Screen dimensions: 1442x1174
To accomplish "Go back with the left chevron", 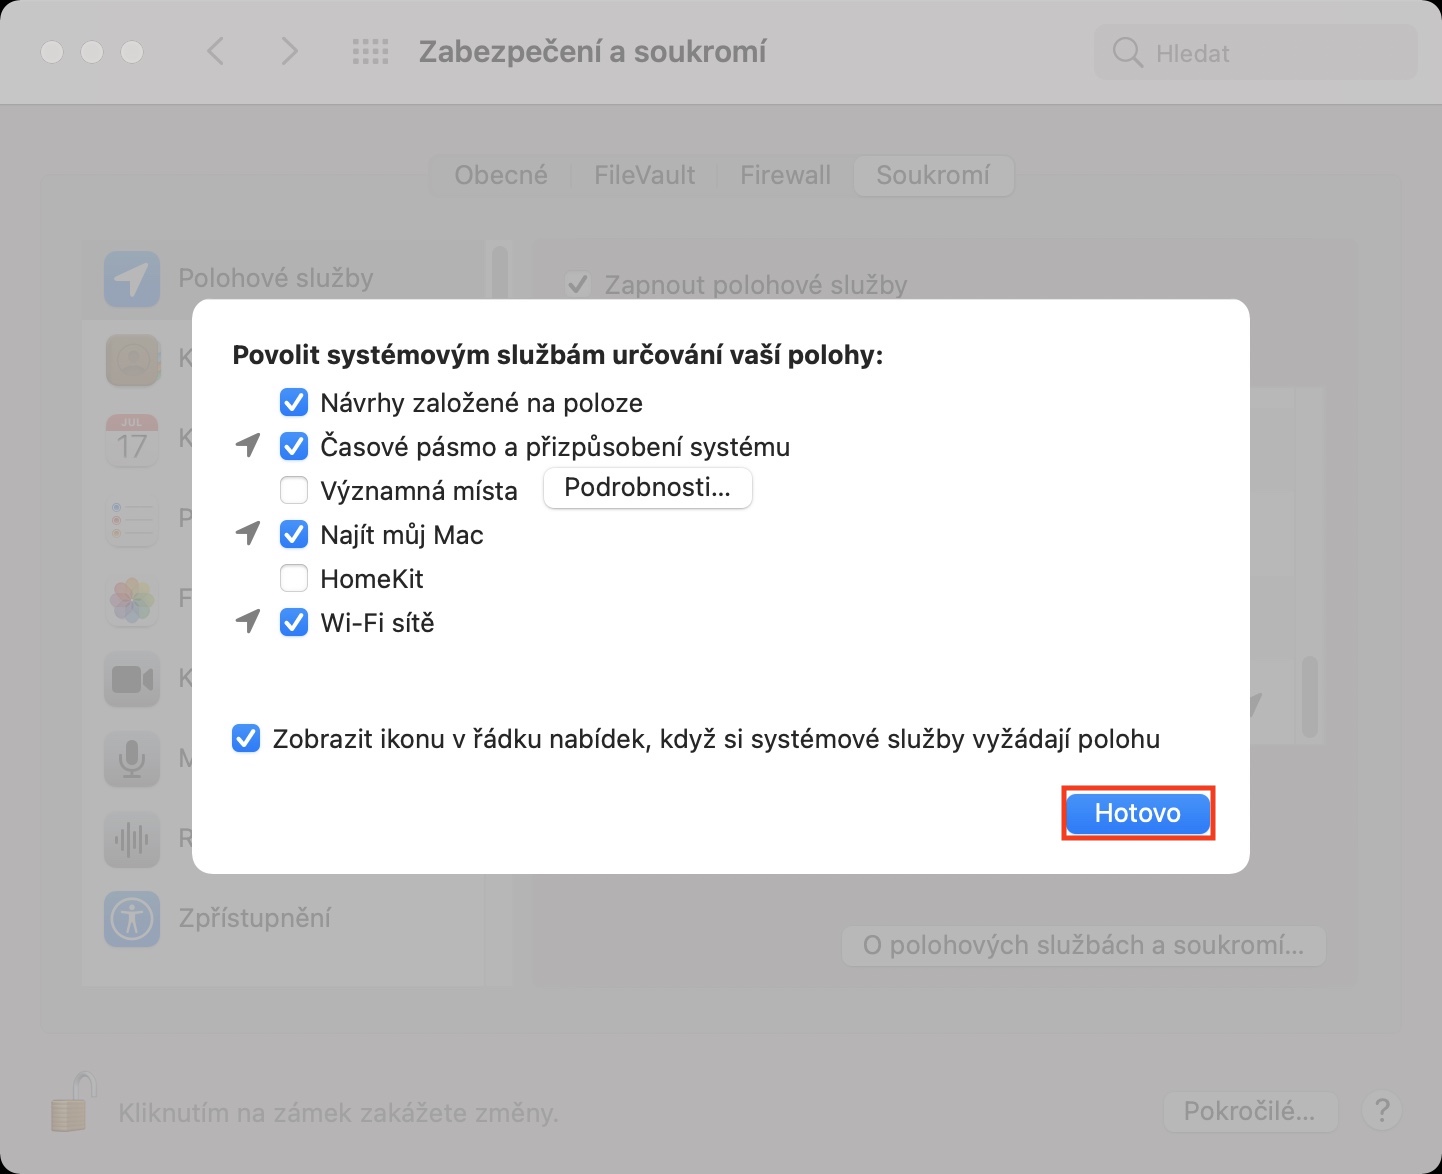I will (x=216, y=51).
